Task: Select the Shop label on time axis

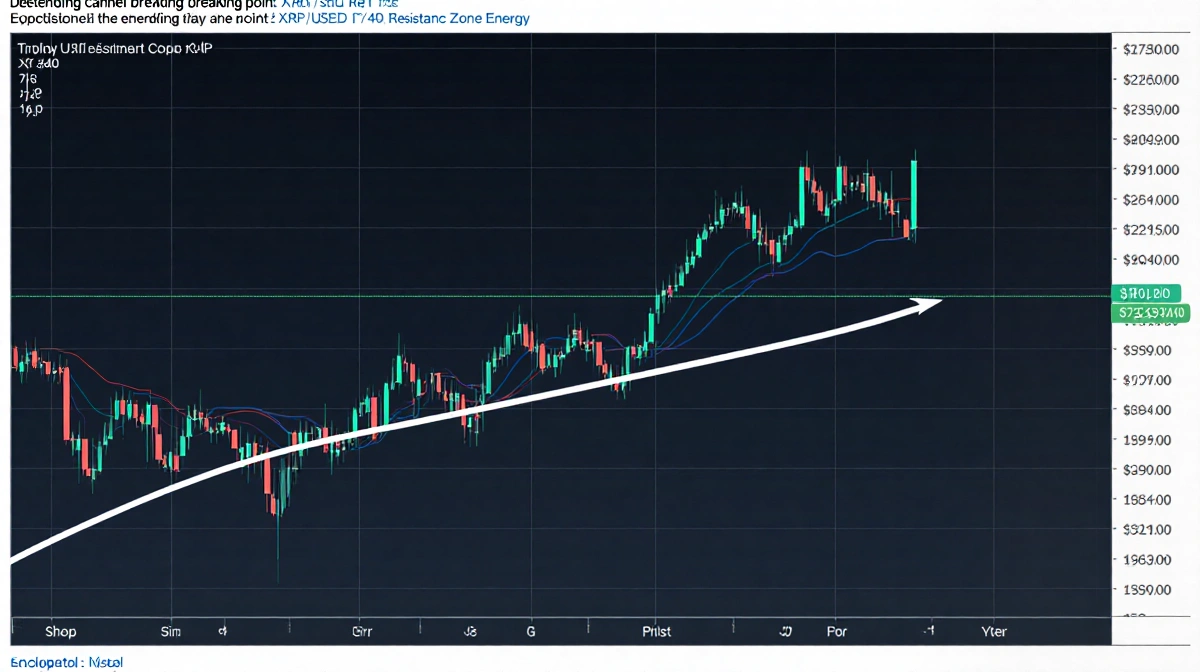Action: [x=60, y=631]
